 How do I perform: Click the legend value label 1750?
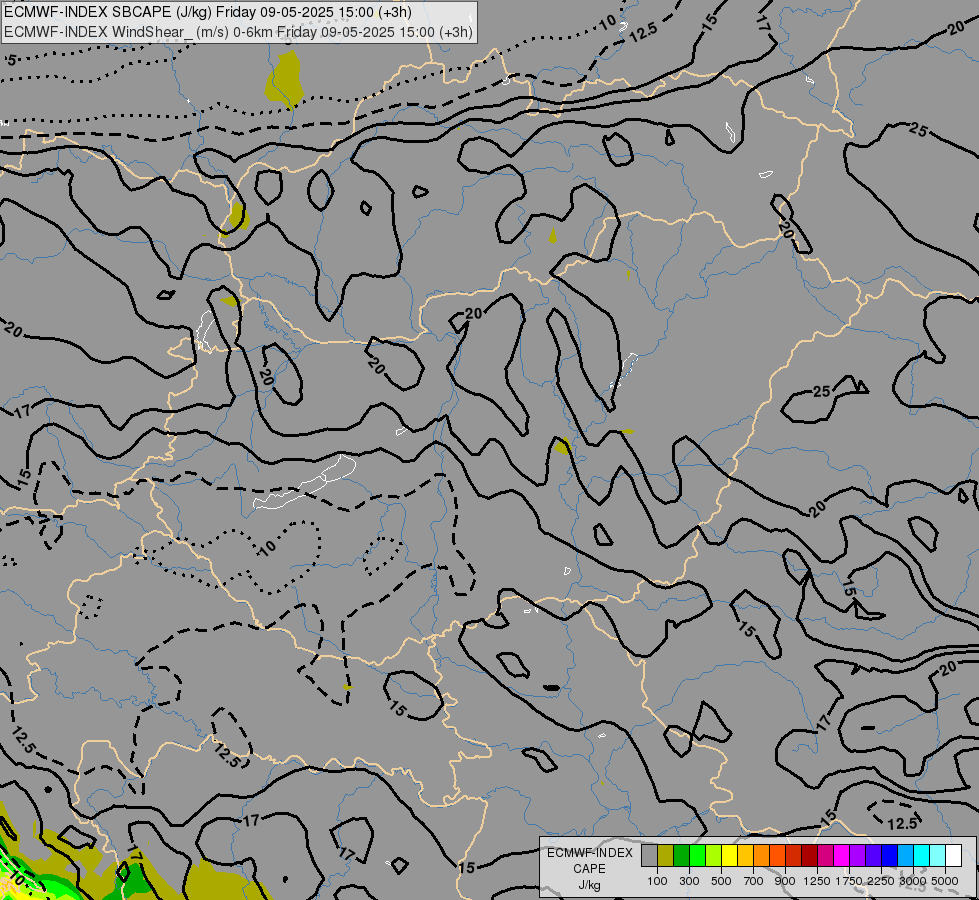[849, 881]
